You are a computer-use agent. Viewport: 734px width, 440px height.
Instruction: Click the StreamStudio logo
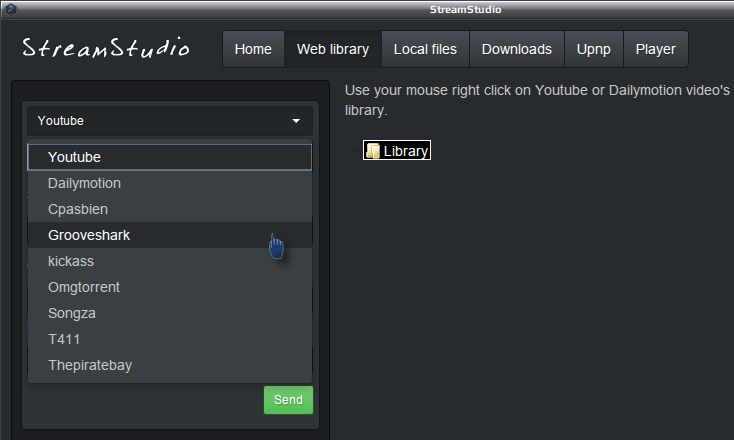coord(106,48)
